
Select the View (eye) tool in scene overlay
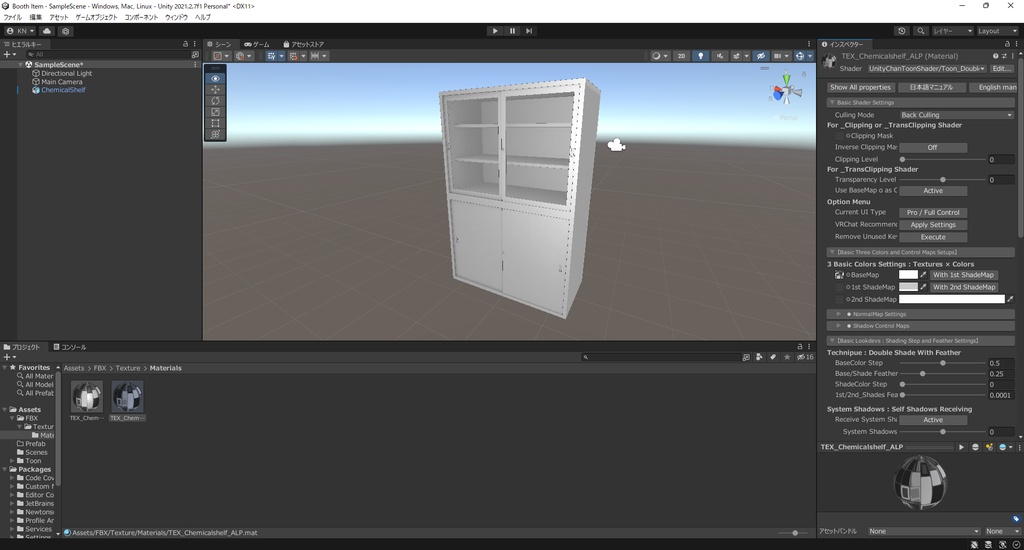(216, 78)
